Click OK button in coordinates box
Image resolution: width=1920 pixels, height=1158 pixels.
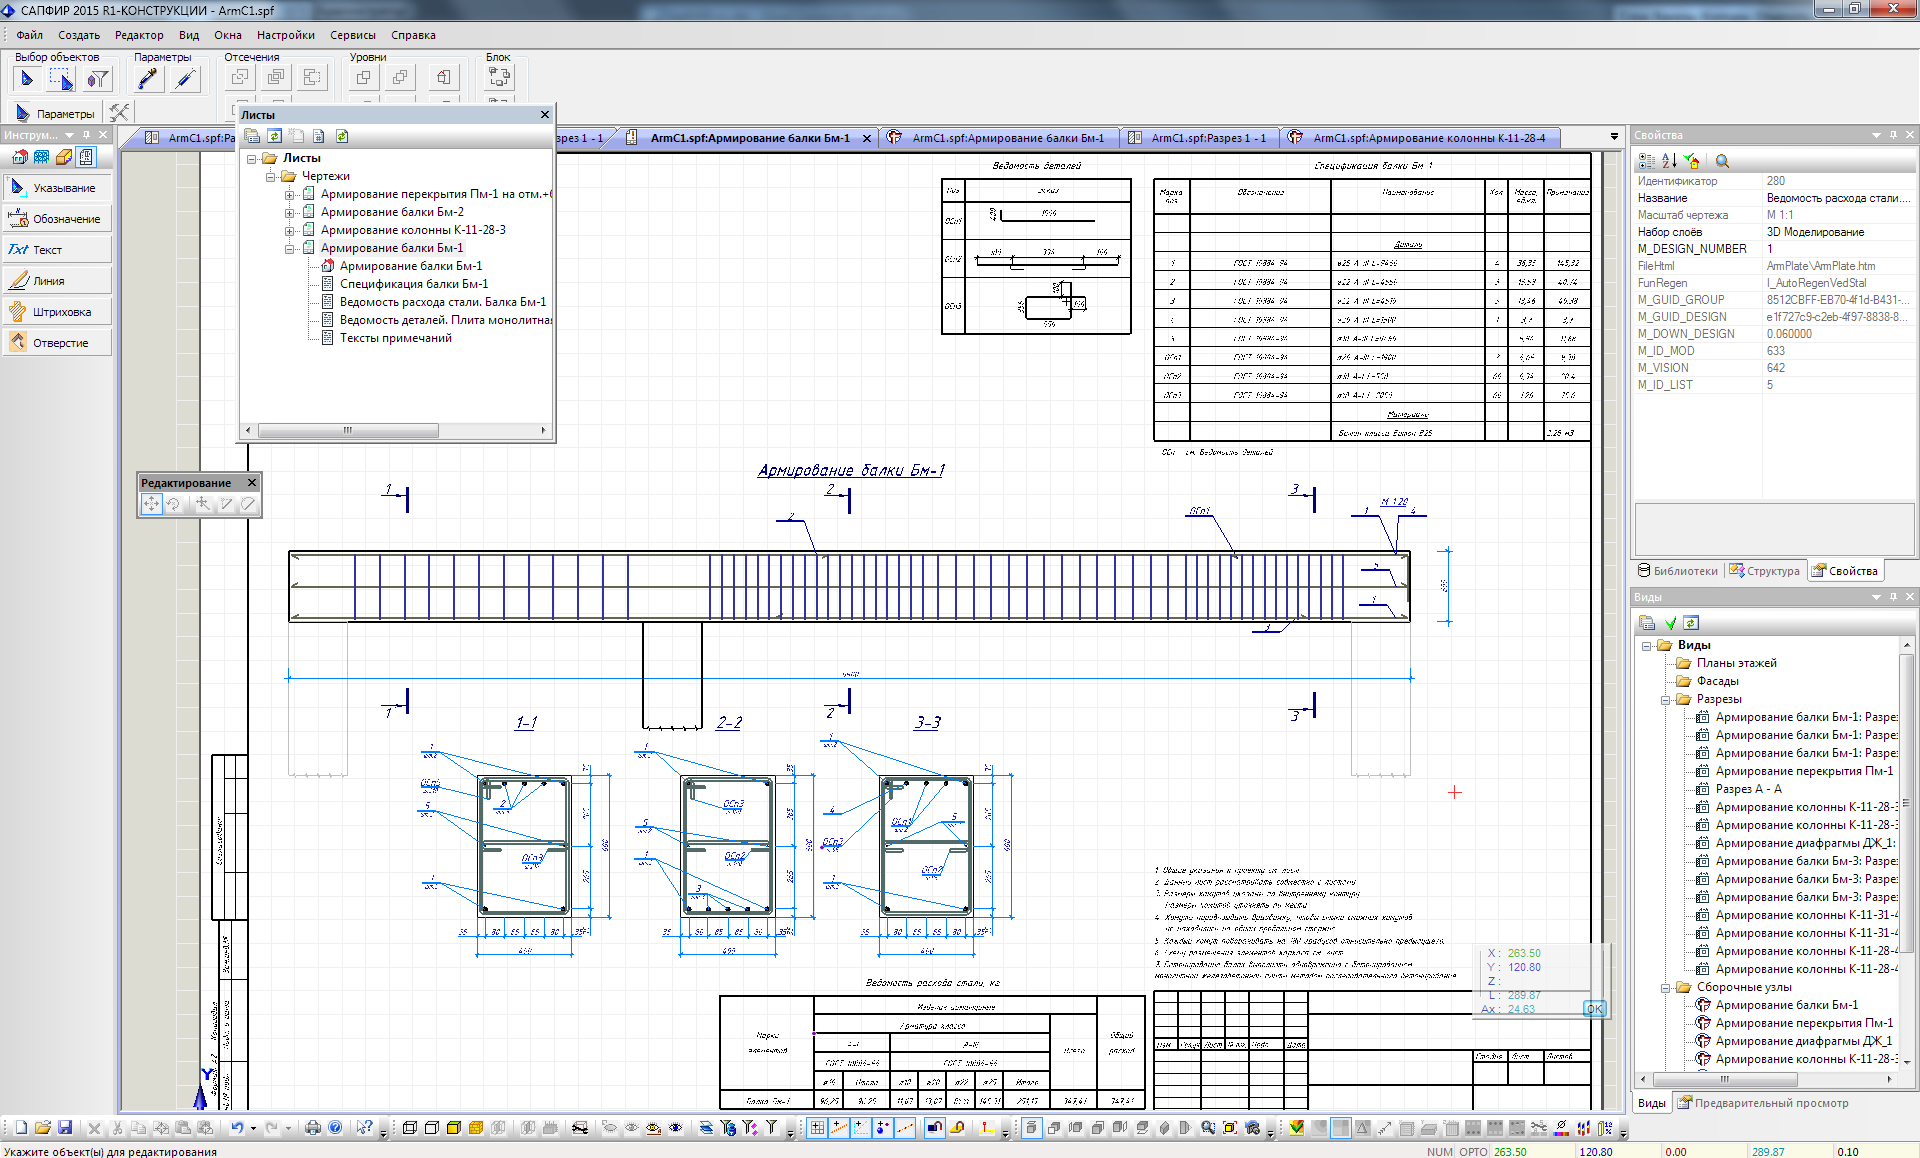[1594, 1009]
